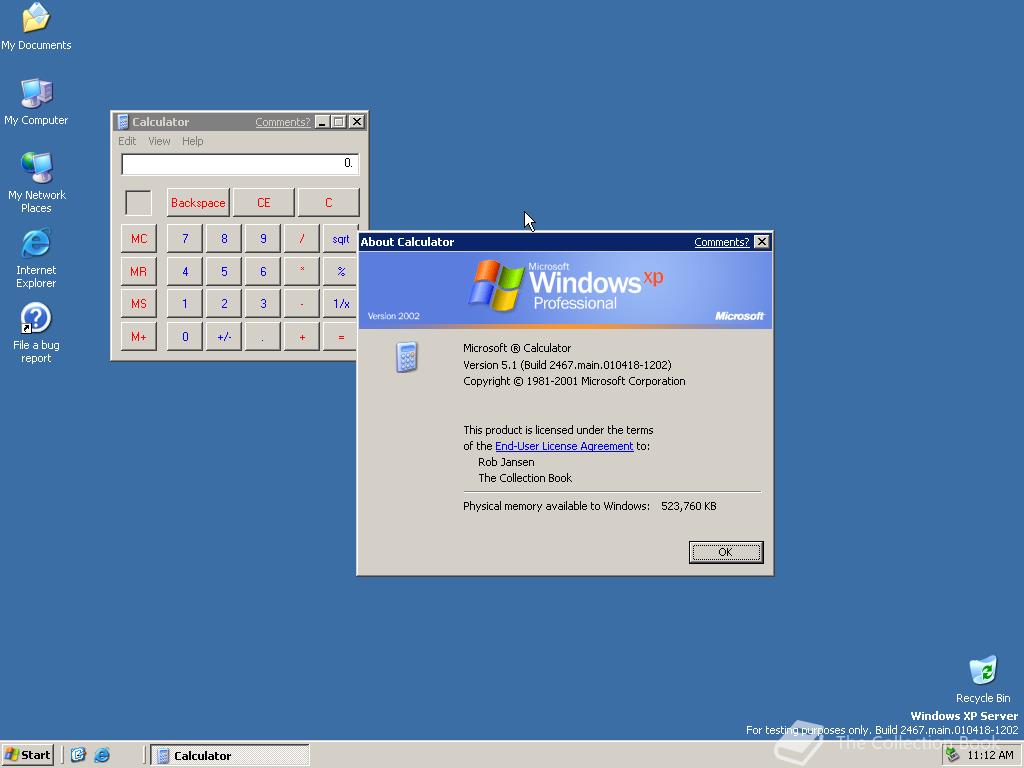Open the End-User License Agreement link

564,446
